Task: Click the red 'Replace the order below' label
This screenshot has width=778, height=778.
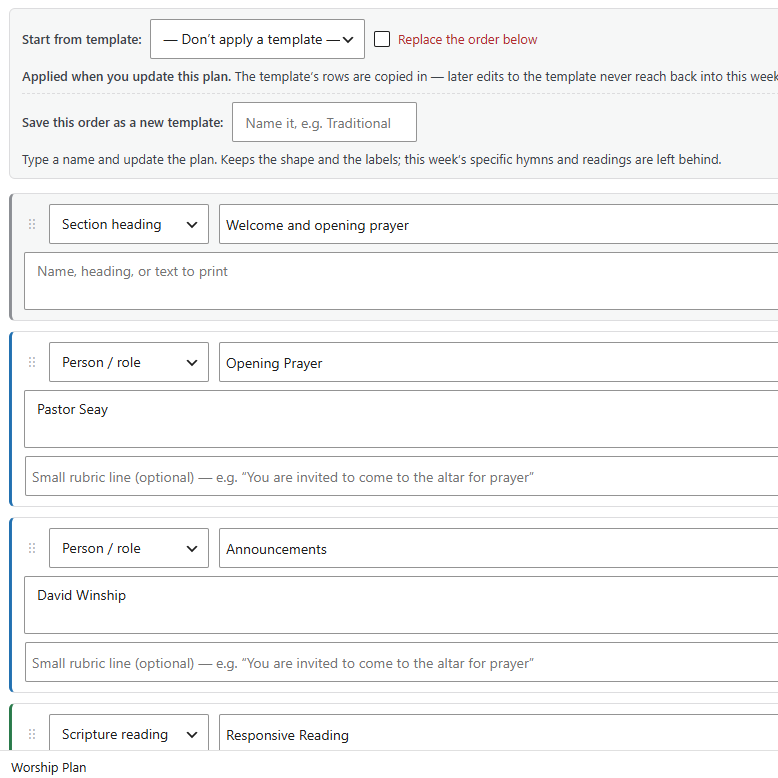Action: point(467,40)
